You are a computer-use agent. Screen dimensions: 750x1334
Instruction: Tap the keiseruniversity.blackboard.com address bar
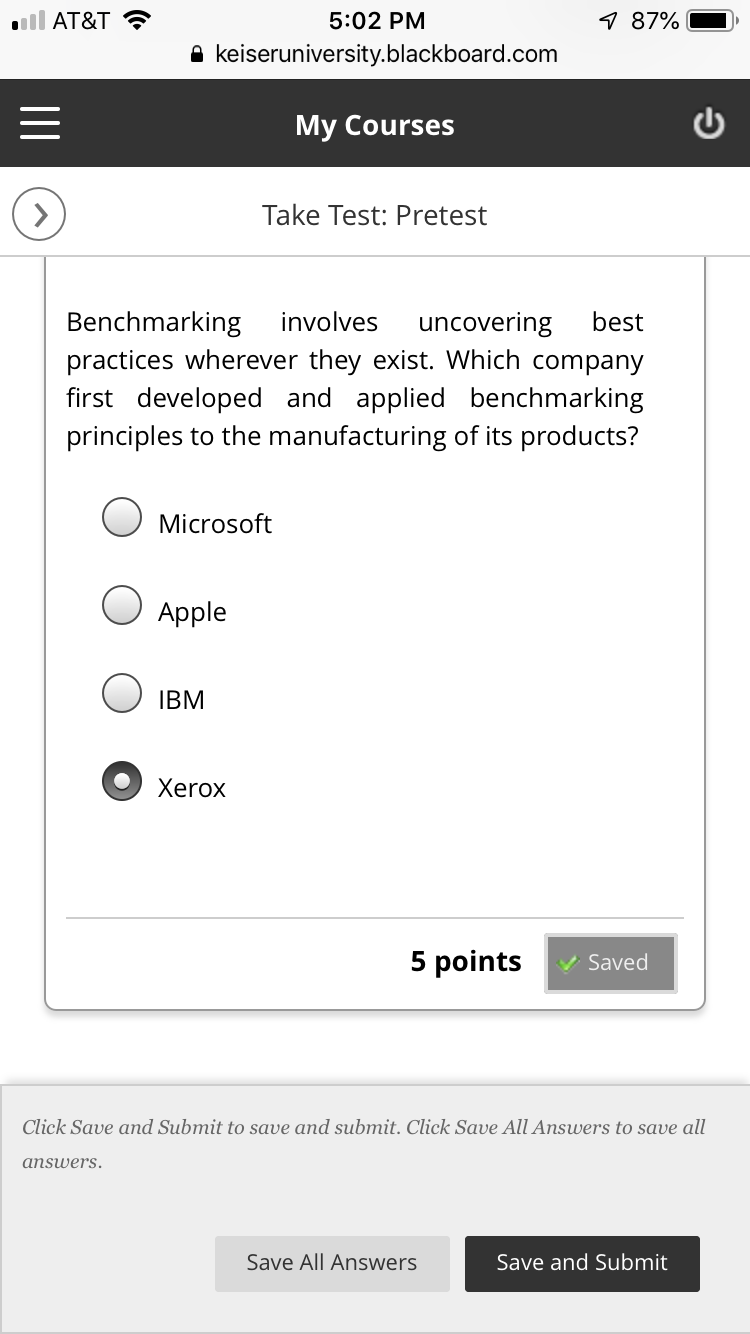click(385, 55)
